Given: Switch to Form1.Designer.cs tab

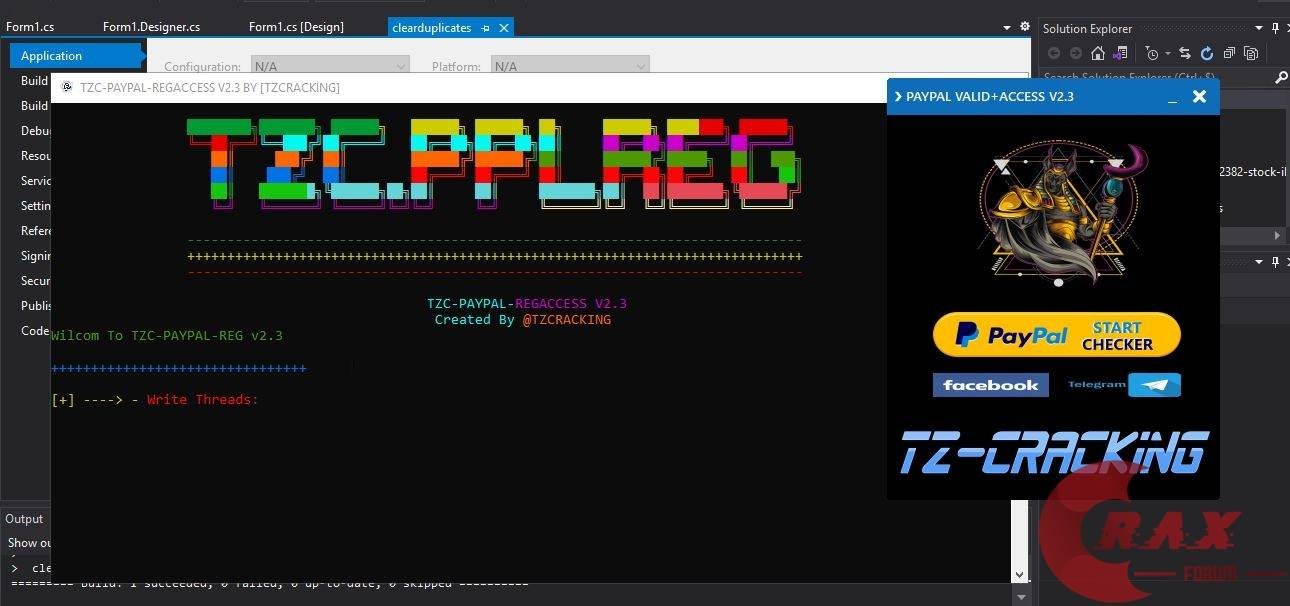Looking at the screenshot, I should point(152,27).
